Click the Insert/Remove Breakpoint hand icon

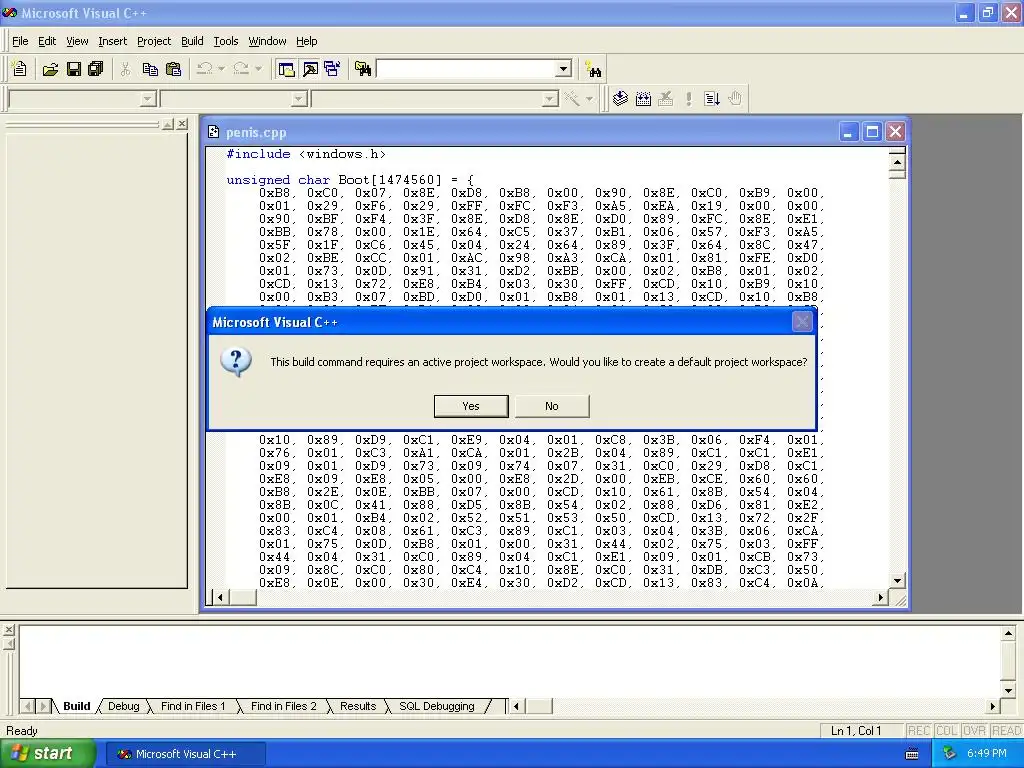pos(735,99)
